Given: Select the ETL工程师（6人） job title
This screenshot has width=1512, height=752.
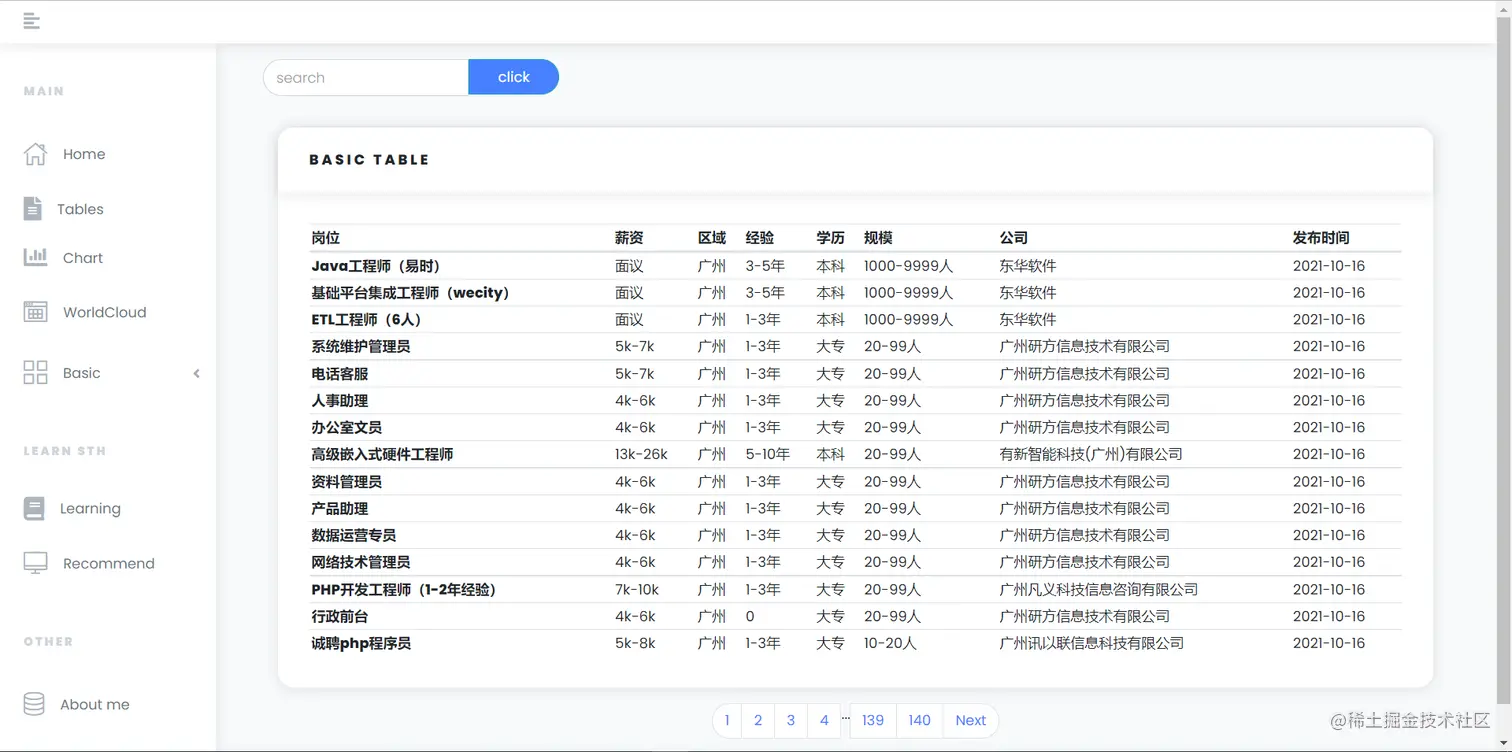Looking at the screenshot, I should point(367,320).
